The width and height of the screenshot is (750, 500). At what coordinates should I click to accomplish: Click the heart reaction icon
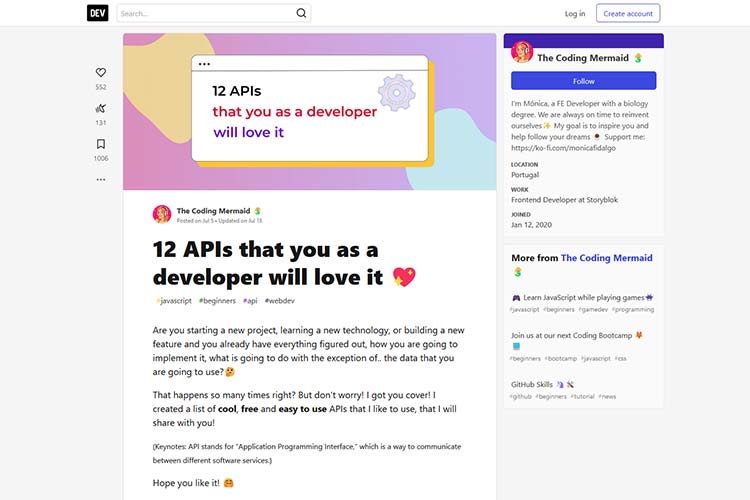(101, 72)
